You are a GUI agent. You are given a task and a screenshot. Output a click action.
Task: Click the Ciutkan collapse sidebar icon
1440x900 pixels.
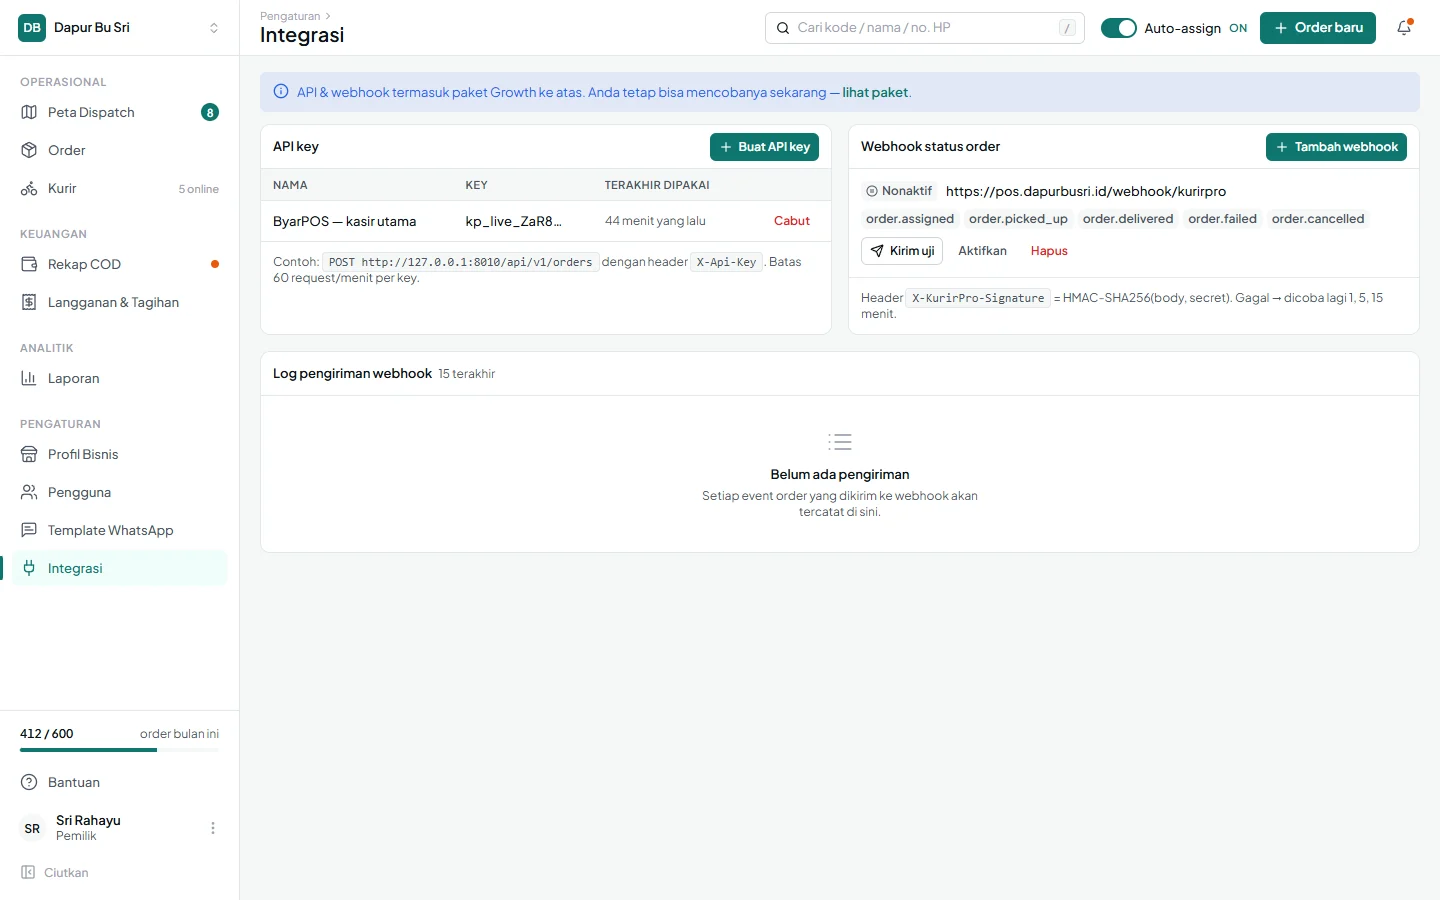(x=28, y=872)
